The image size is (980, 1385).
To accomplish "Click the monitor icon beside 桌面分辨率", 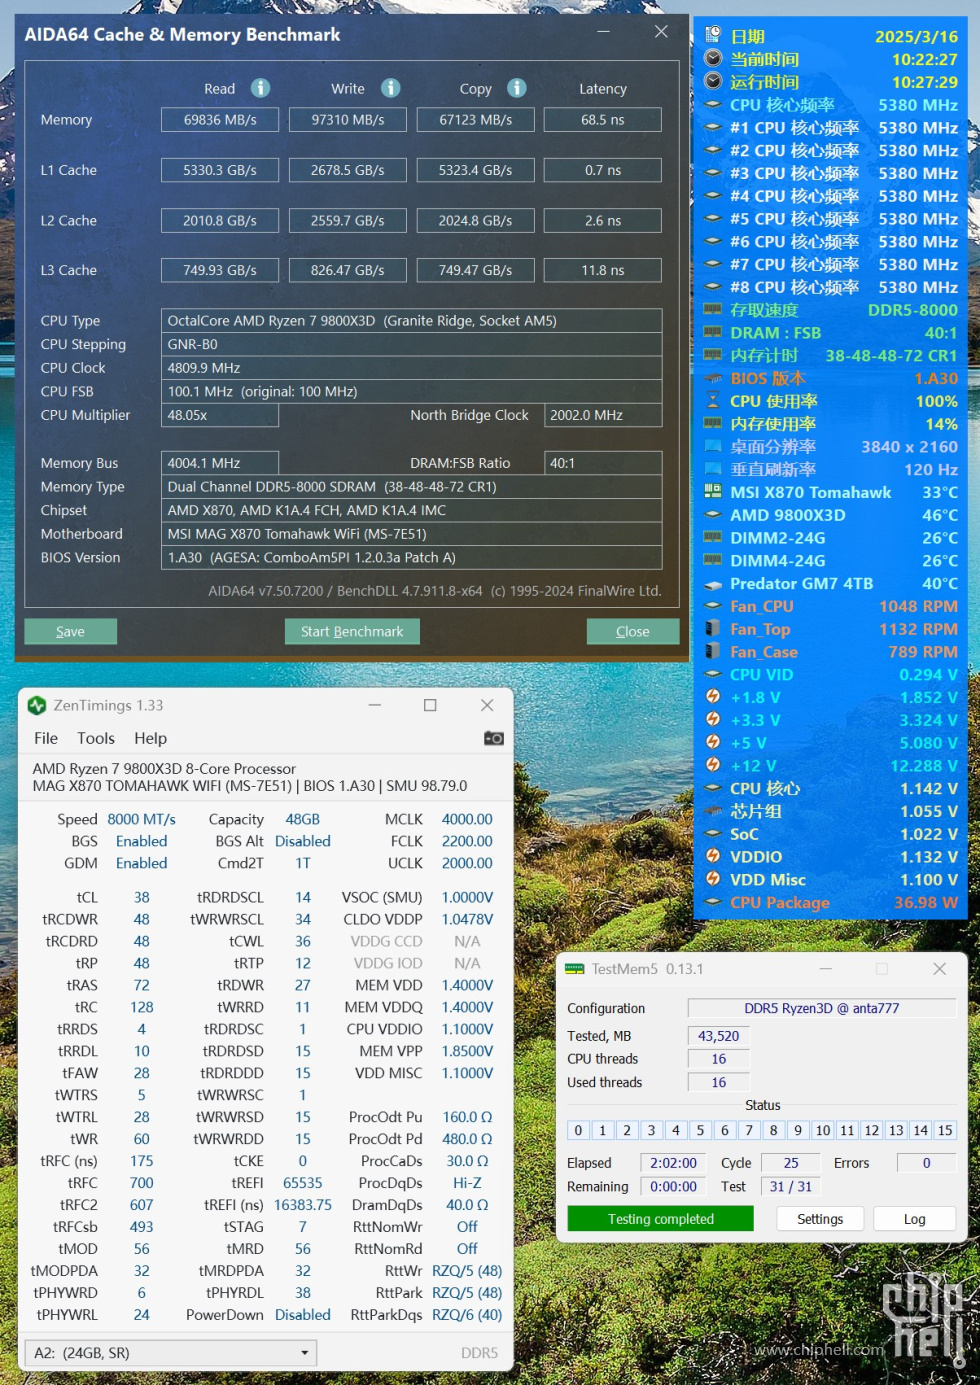I will pyautogui.click(x=713, y=446).
